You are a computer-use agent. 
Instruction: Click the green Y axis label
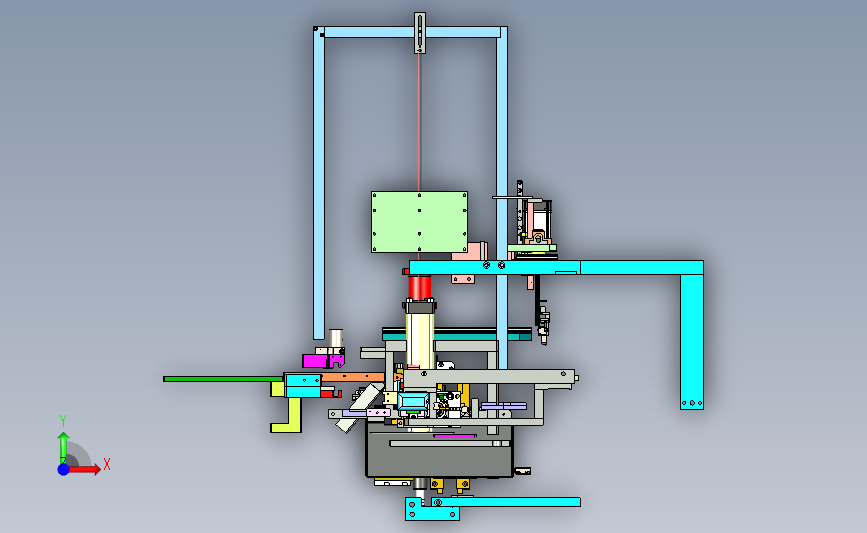pyautogui.click(x=62, y=421)
